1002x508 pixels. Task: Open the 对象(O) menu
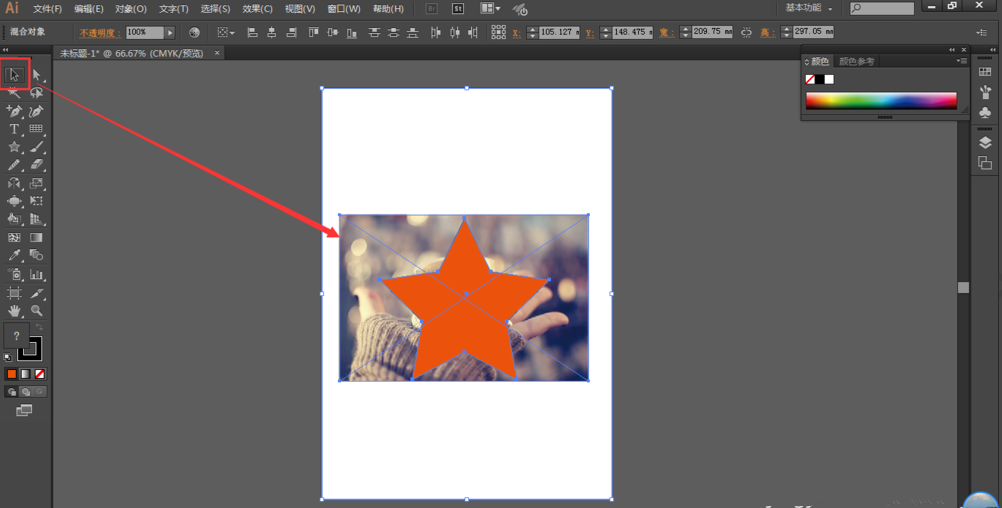pos(131,9)
